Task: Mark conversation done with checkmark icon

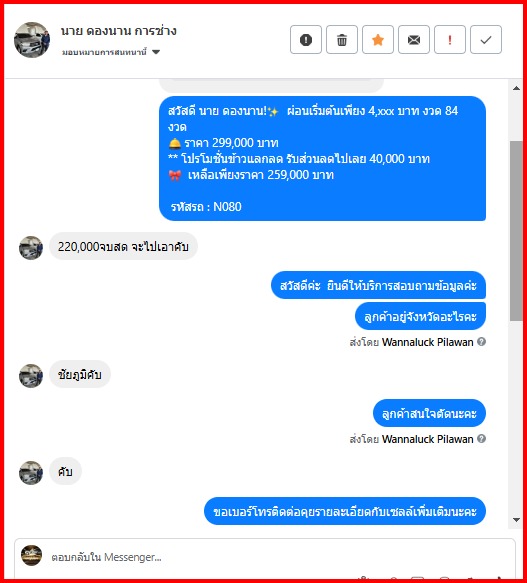Action: [x=486, y=40]
